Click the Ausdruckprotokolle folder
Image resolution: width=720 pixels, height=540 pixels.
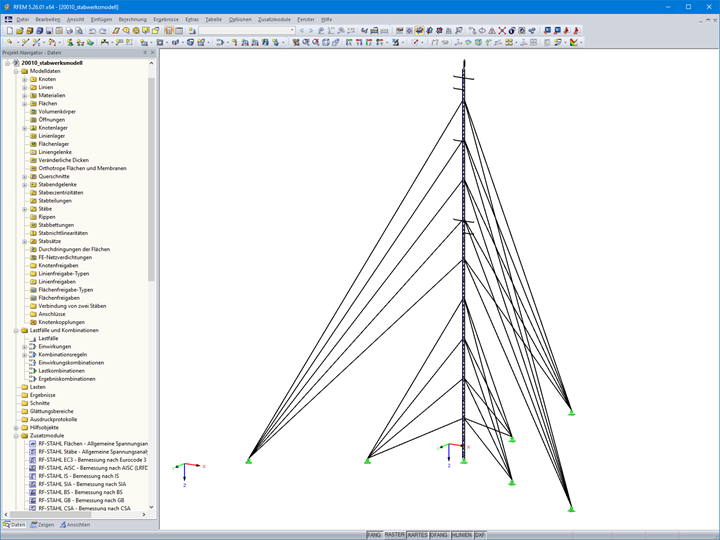[53, 420]
